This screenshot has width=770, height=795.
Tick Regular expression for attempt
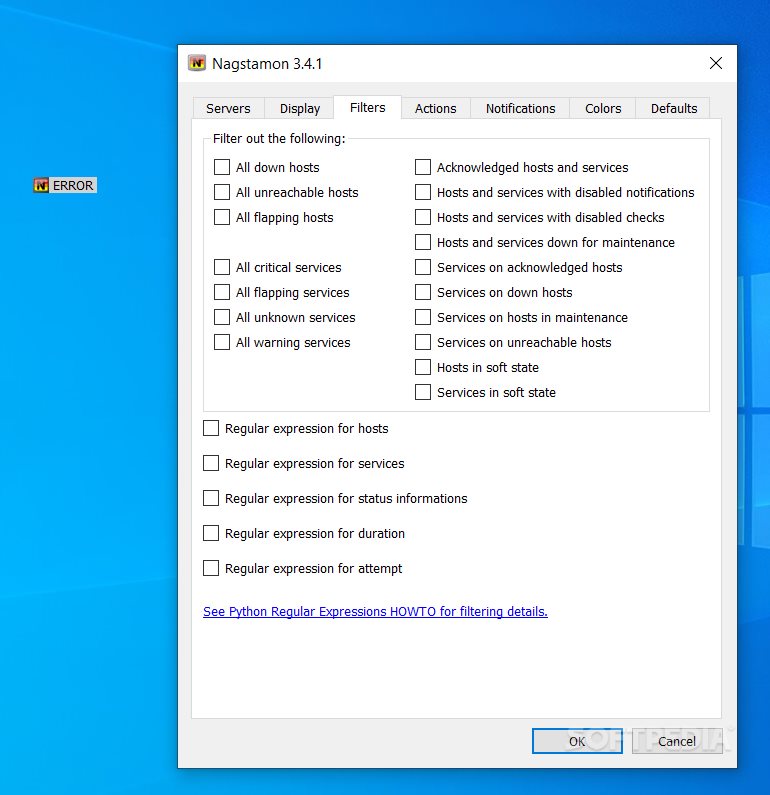pyautogui.click(x=211, y=568)
